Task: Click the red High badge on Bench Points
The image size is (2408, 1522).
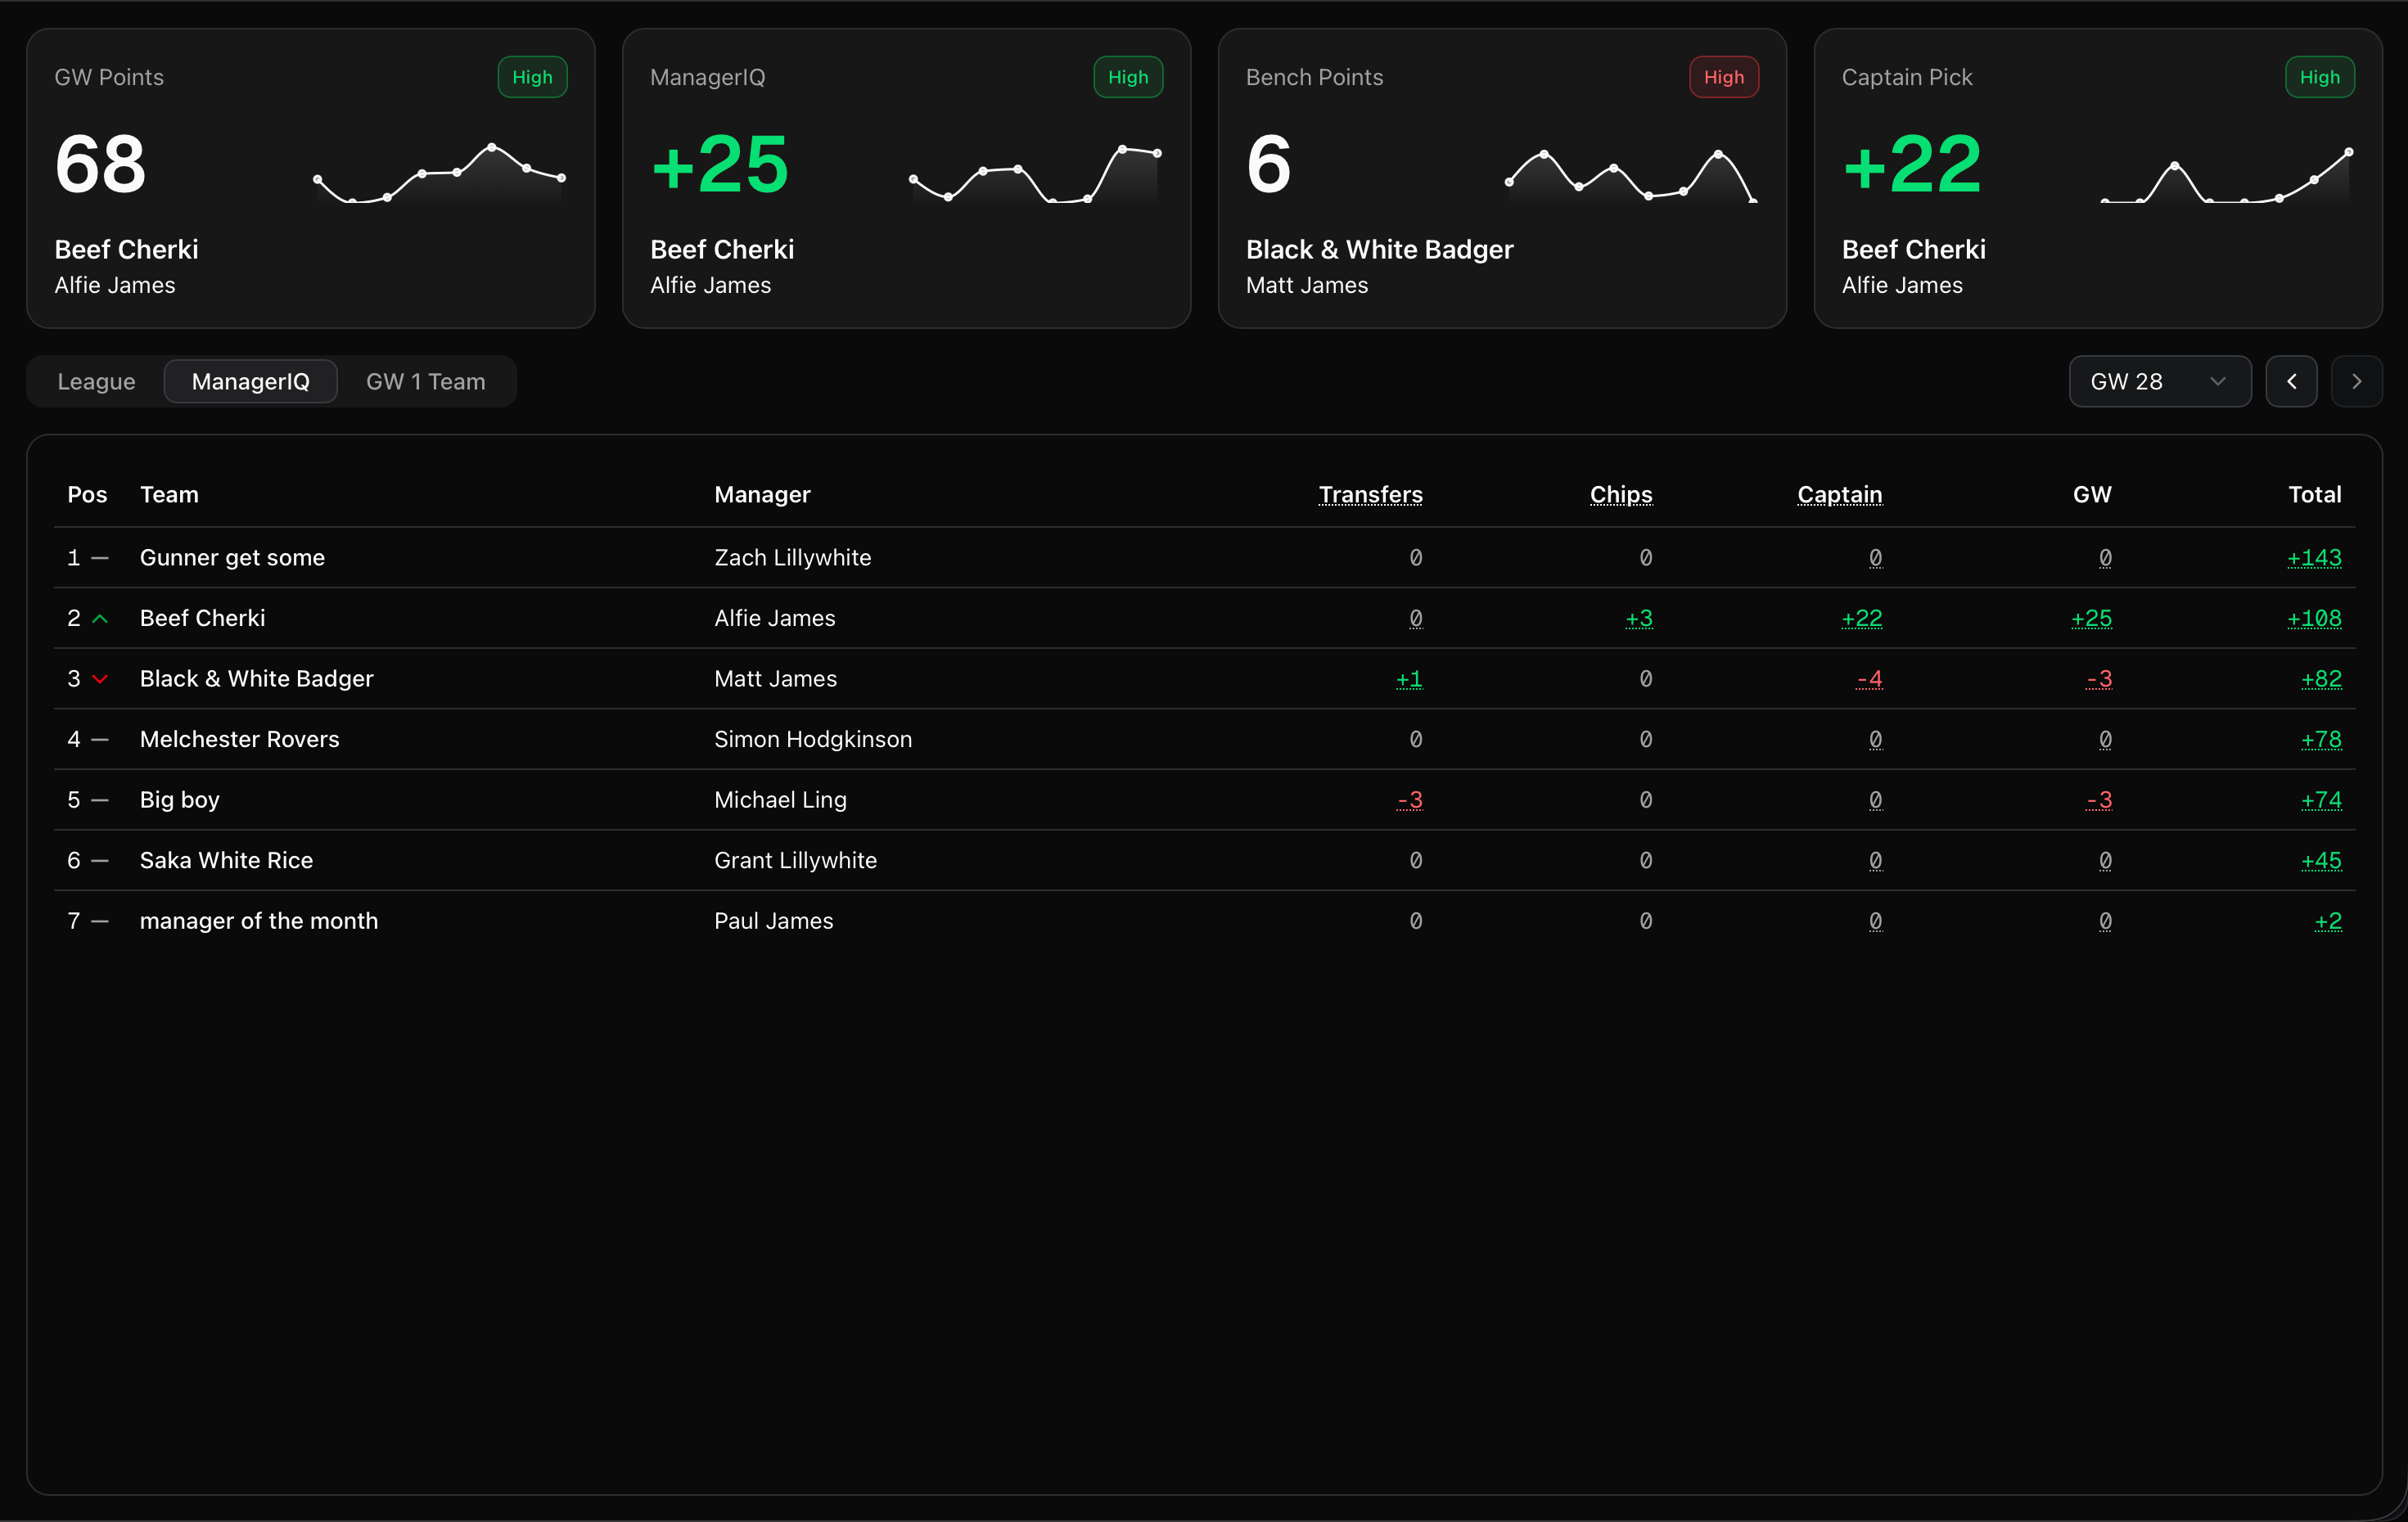Action: click(1723, 76)
